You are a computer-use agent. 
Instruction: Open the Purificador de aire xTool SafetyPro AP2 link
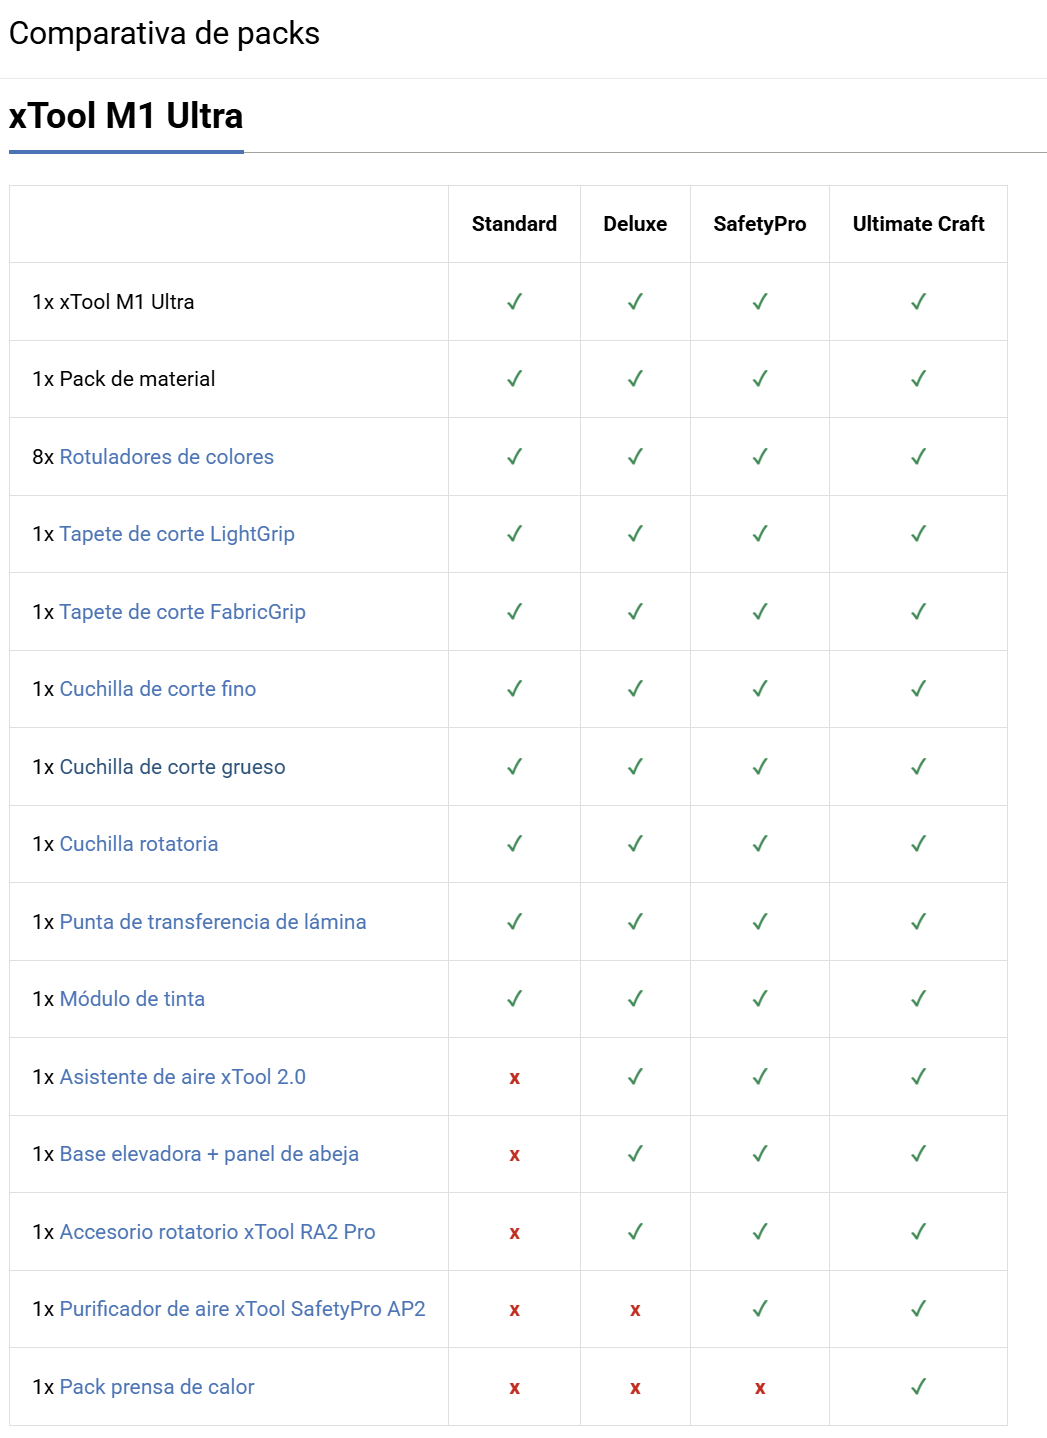coord(243,1309)
